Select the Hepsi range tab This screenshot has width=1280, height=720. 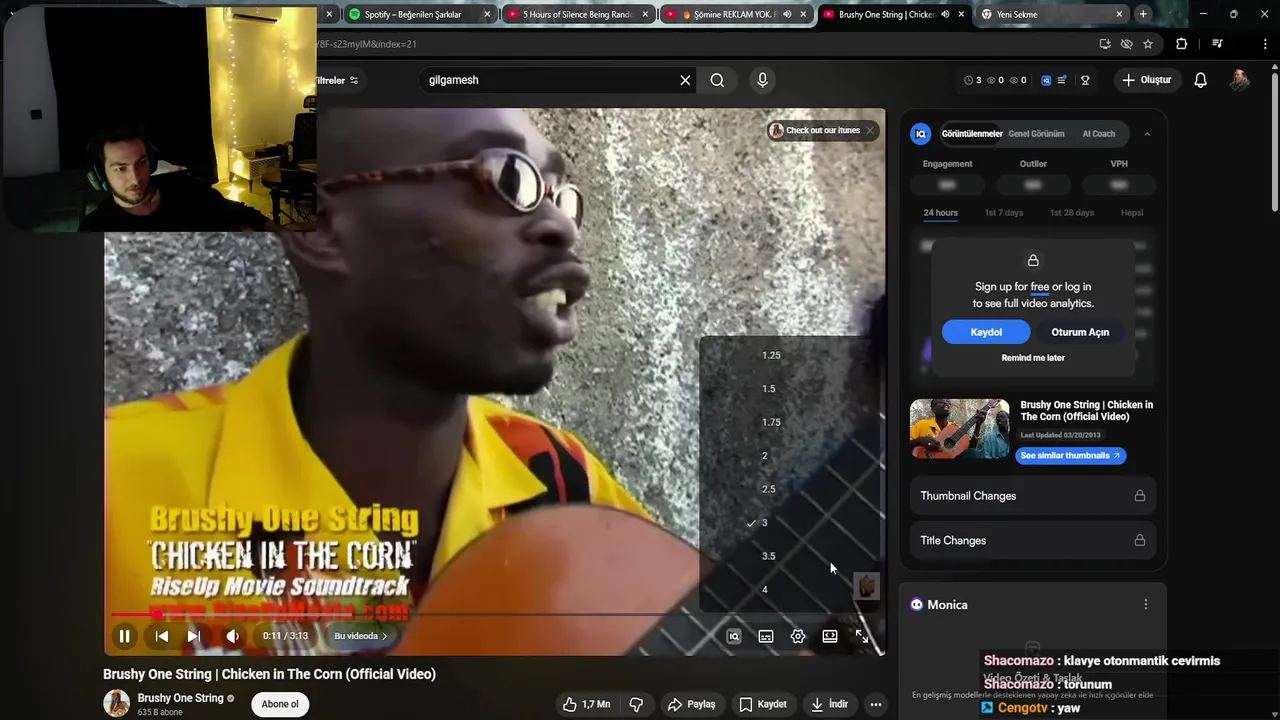coord(1132,213)
